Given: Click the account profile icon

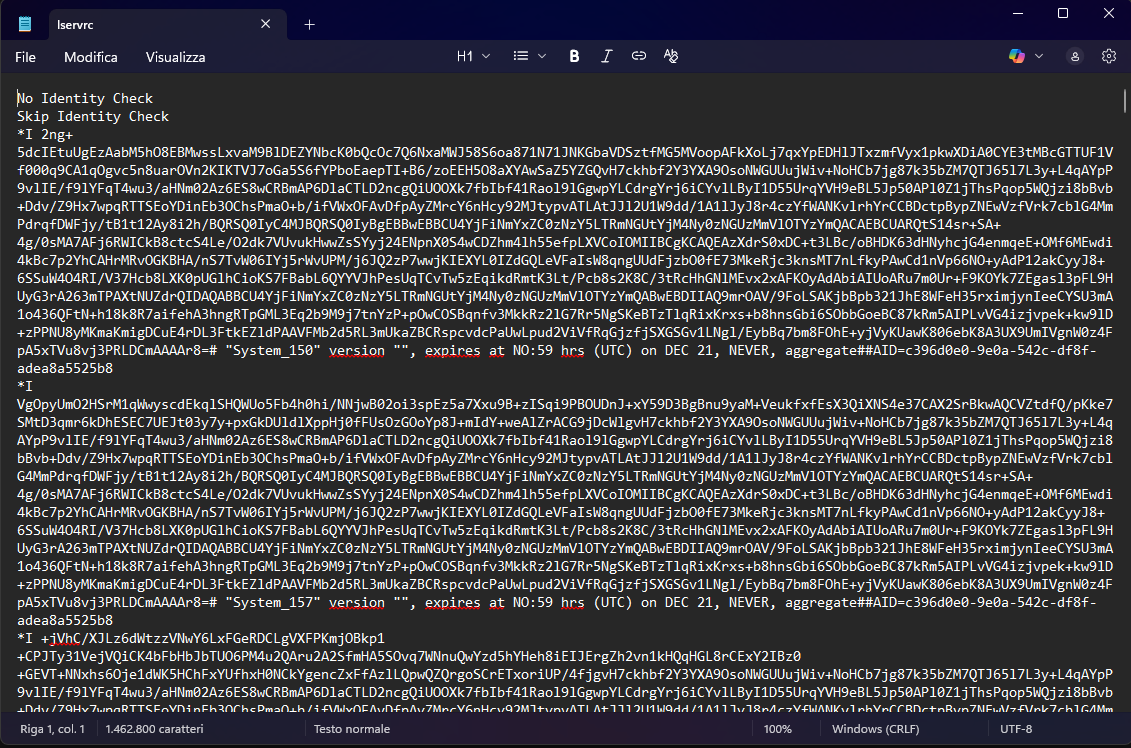Looking at the screenshot, I should point(1075,57).
